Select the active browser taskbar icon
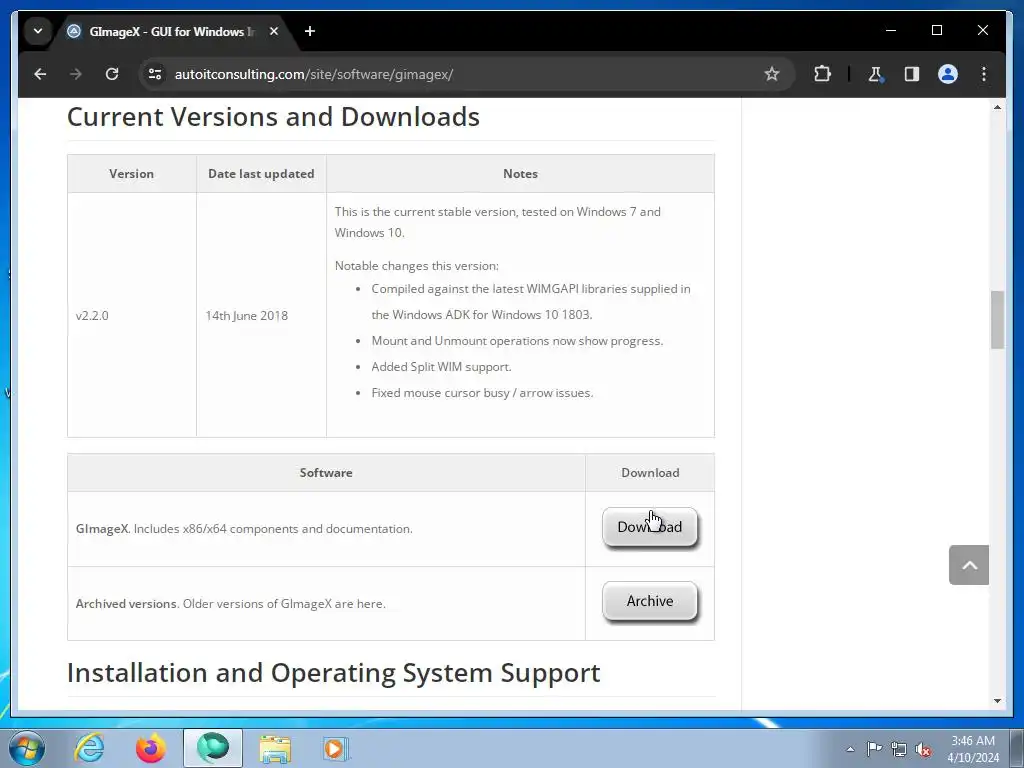The width and height of the screenshot is (1024, 768). [213, 748]
